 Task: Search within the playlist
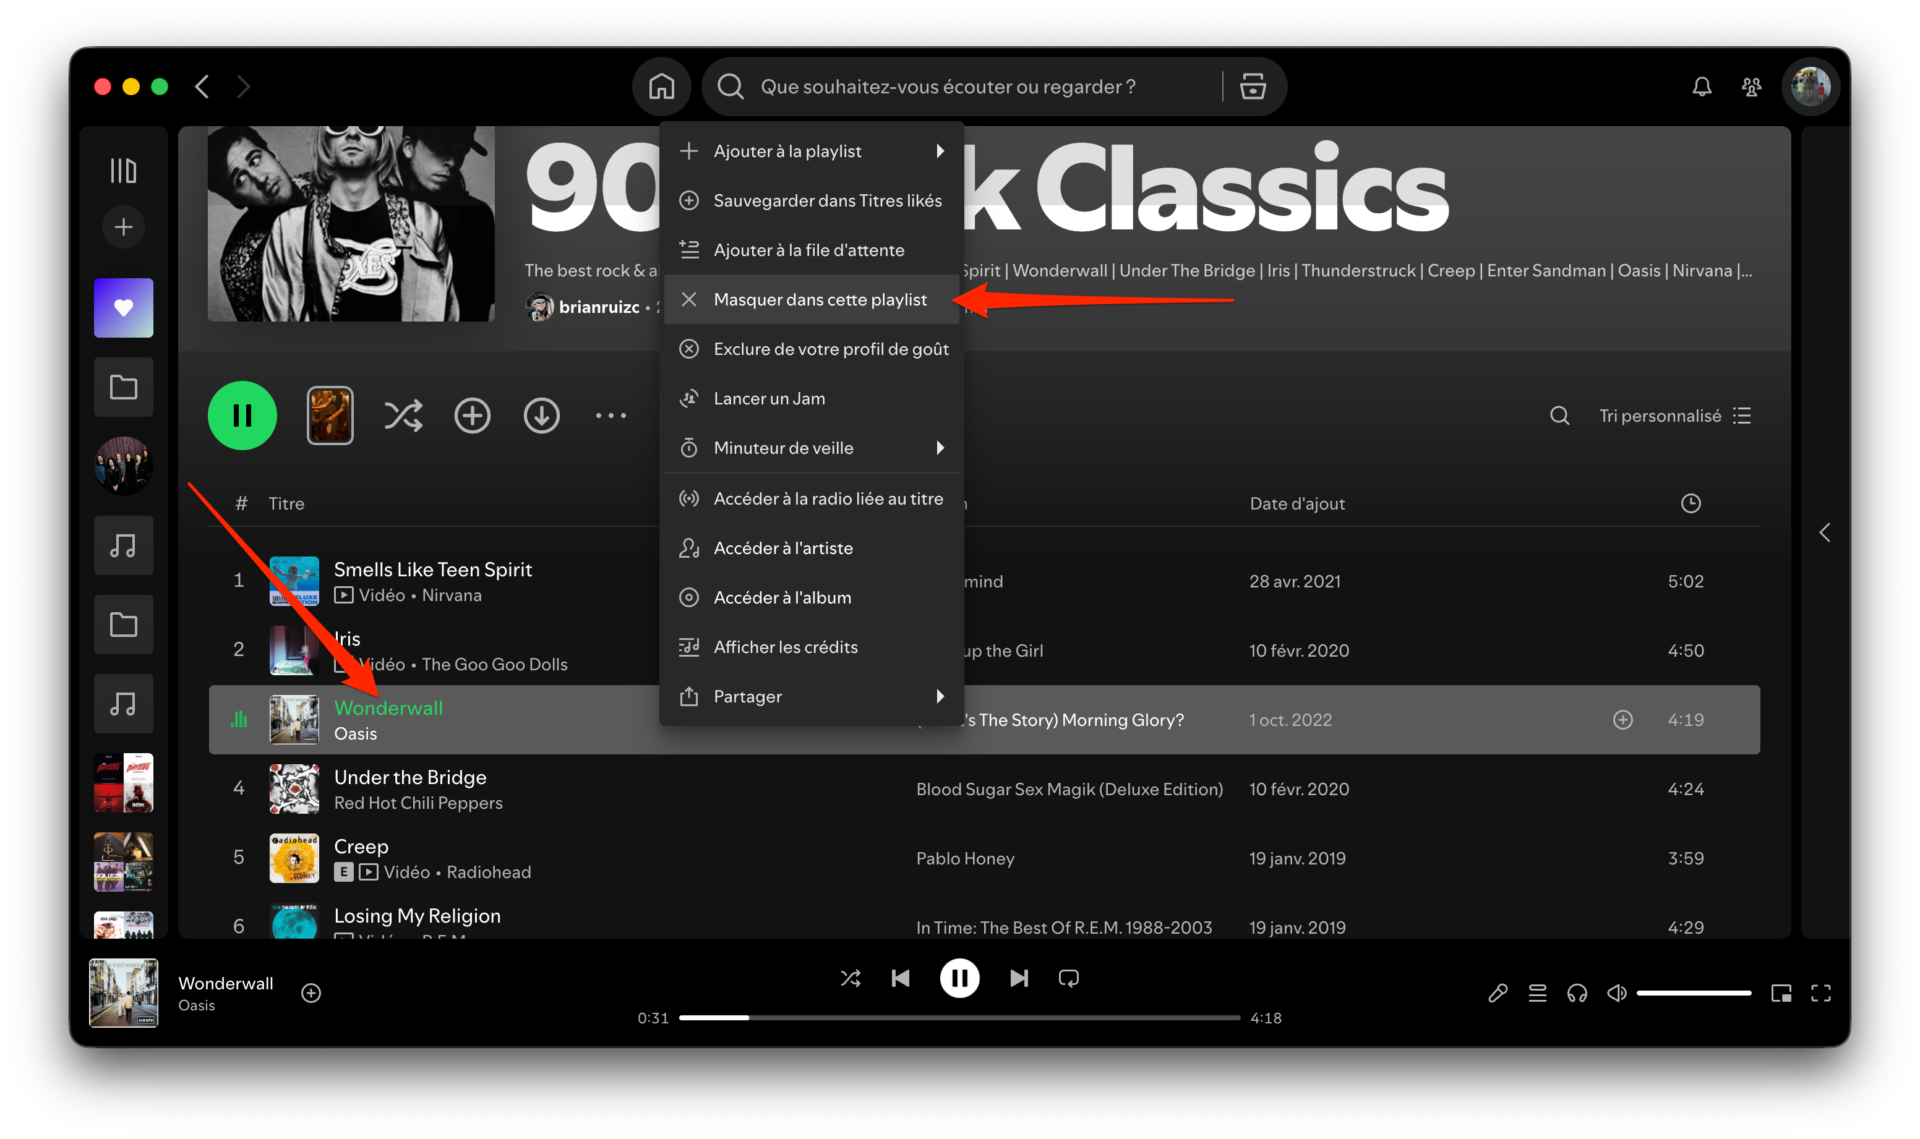click(1559, 415)
